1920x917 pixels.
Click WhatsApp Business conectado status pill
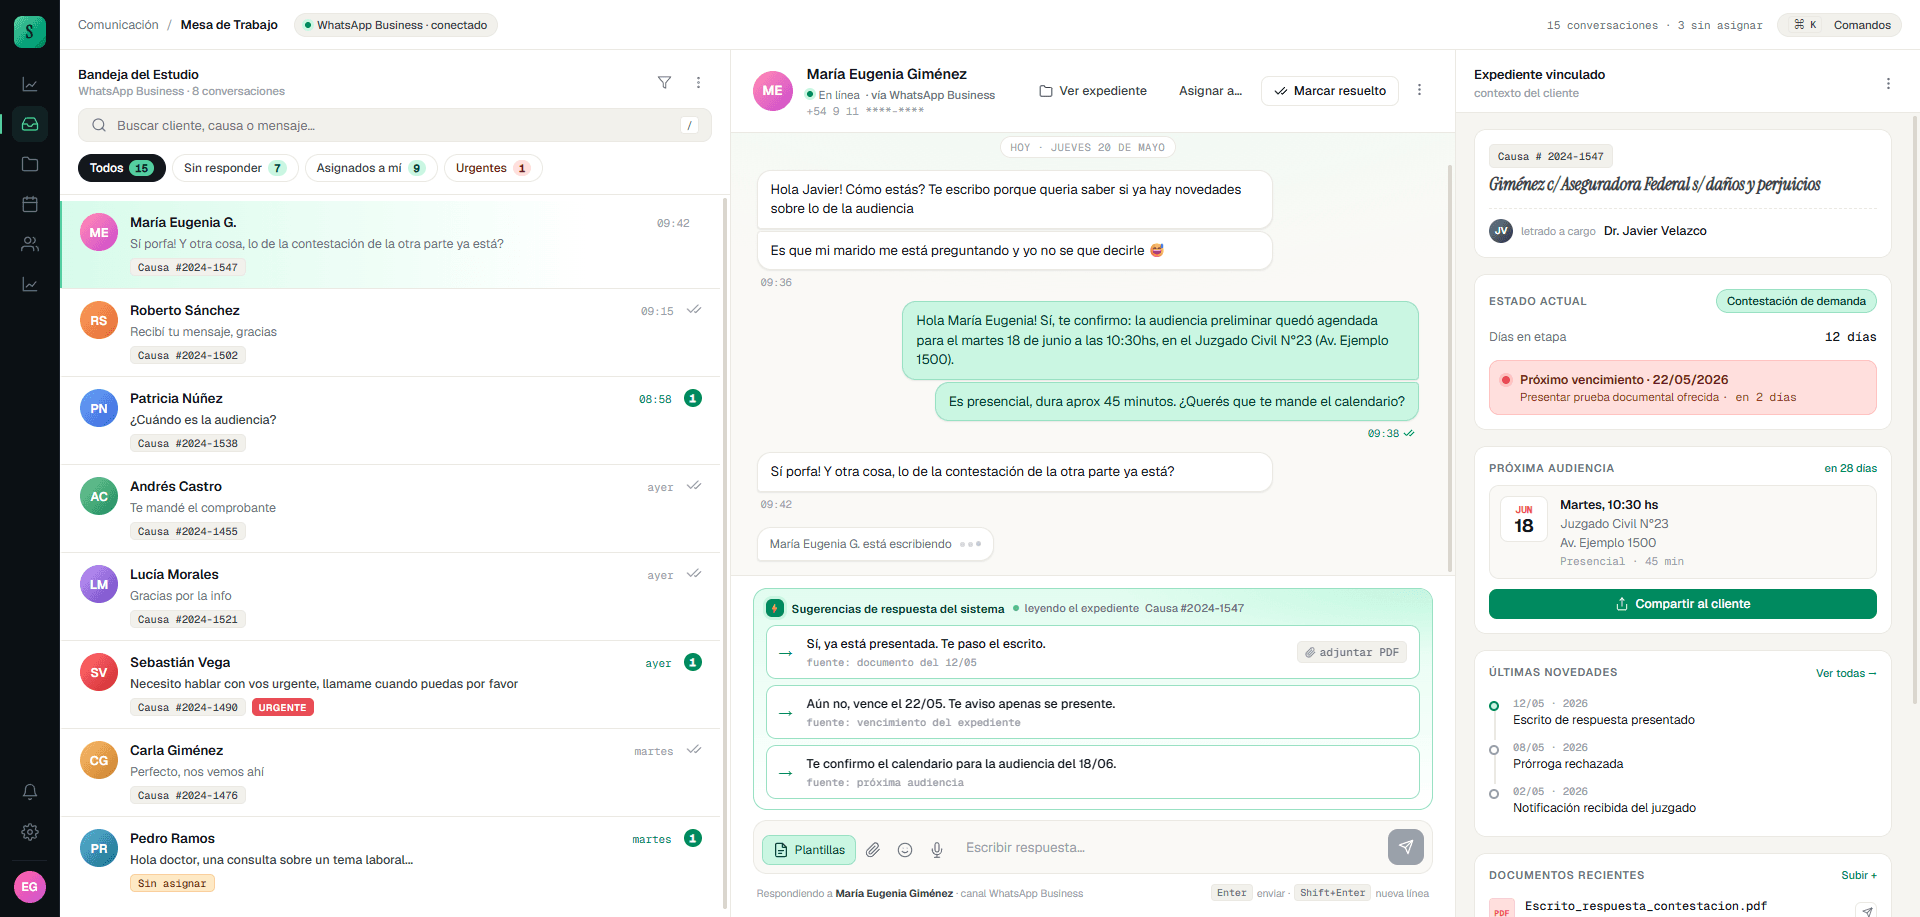tap(396, 25)
